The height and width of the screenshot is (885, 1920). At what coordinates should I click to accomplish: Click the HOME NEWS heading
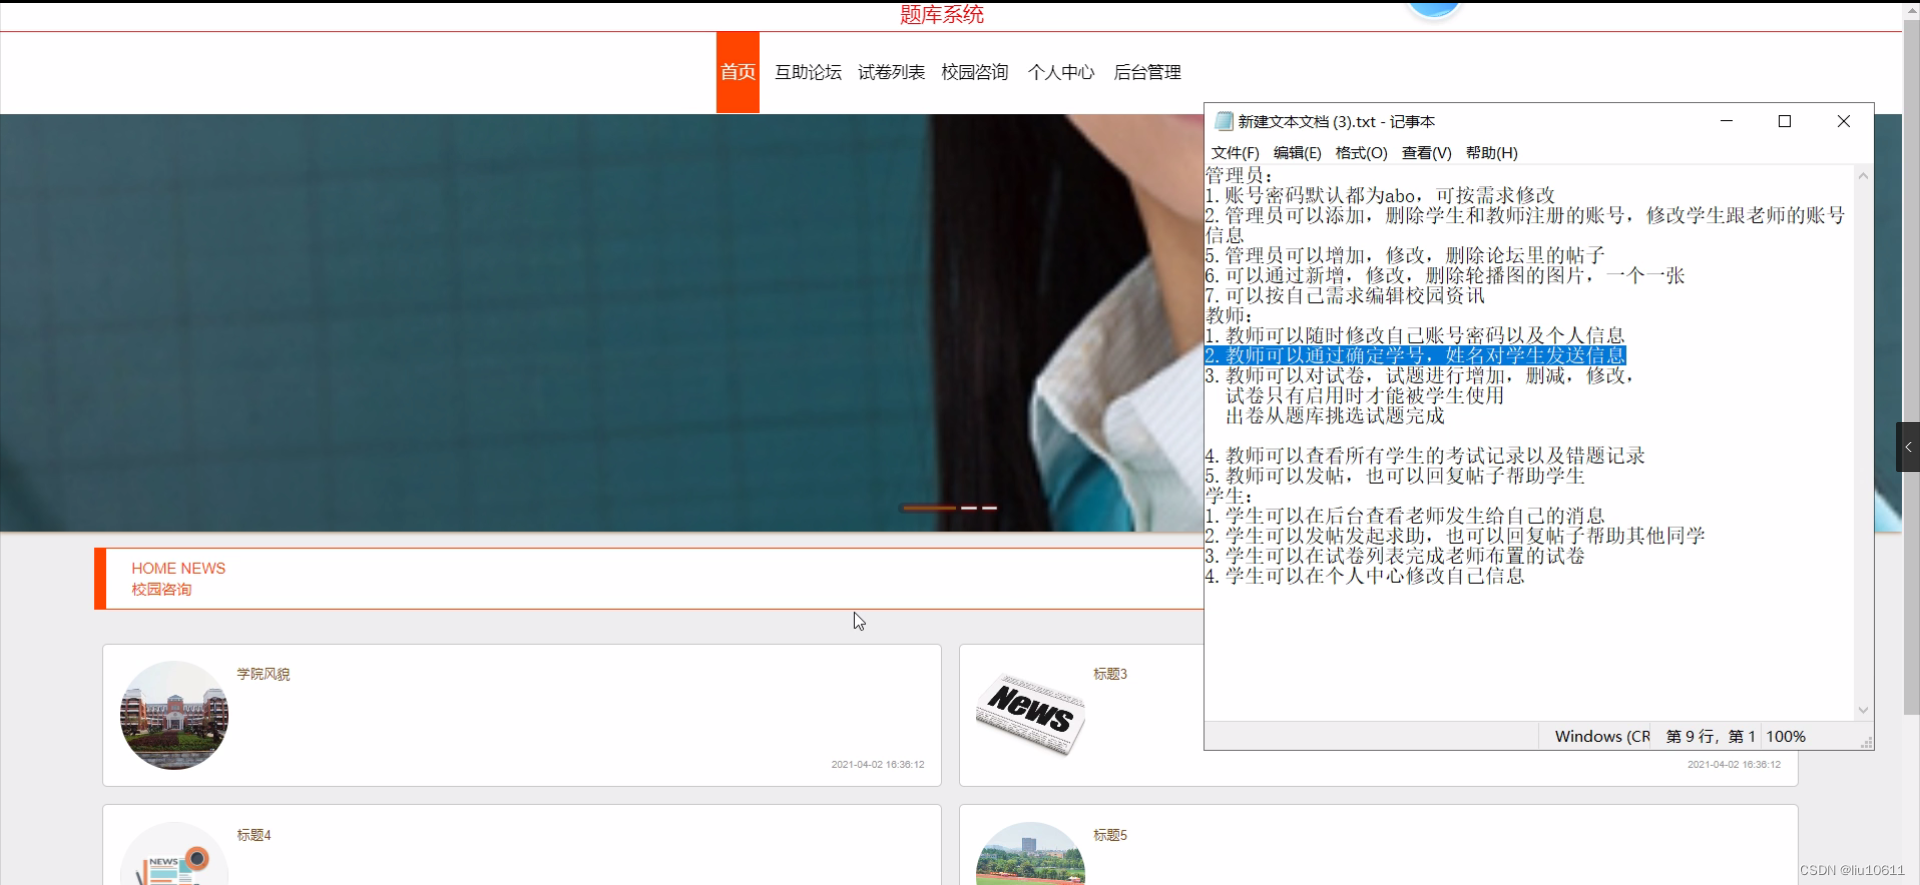click(178, 568)
